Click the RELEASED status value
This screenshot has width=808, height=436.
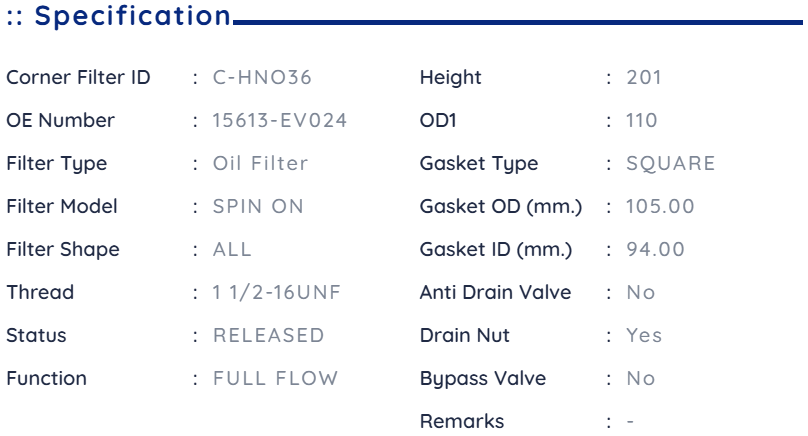pos(268,336)
